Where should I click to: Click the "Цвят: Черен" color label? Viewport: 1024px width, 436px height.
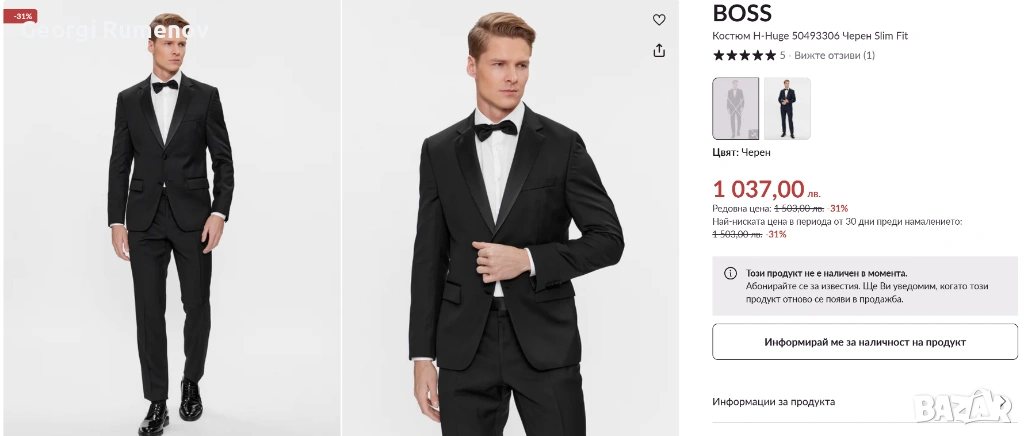[741, 152]
